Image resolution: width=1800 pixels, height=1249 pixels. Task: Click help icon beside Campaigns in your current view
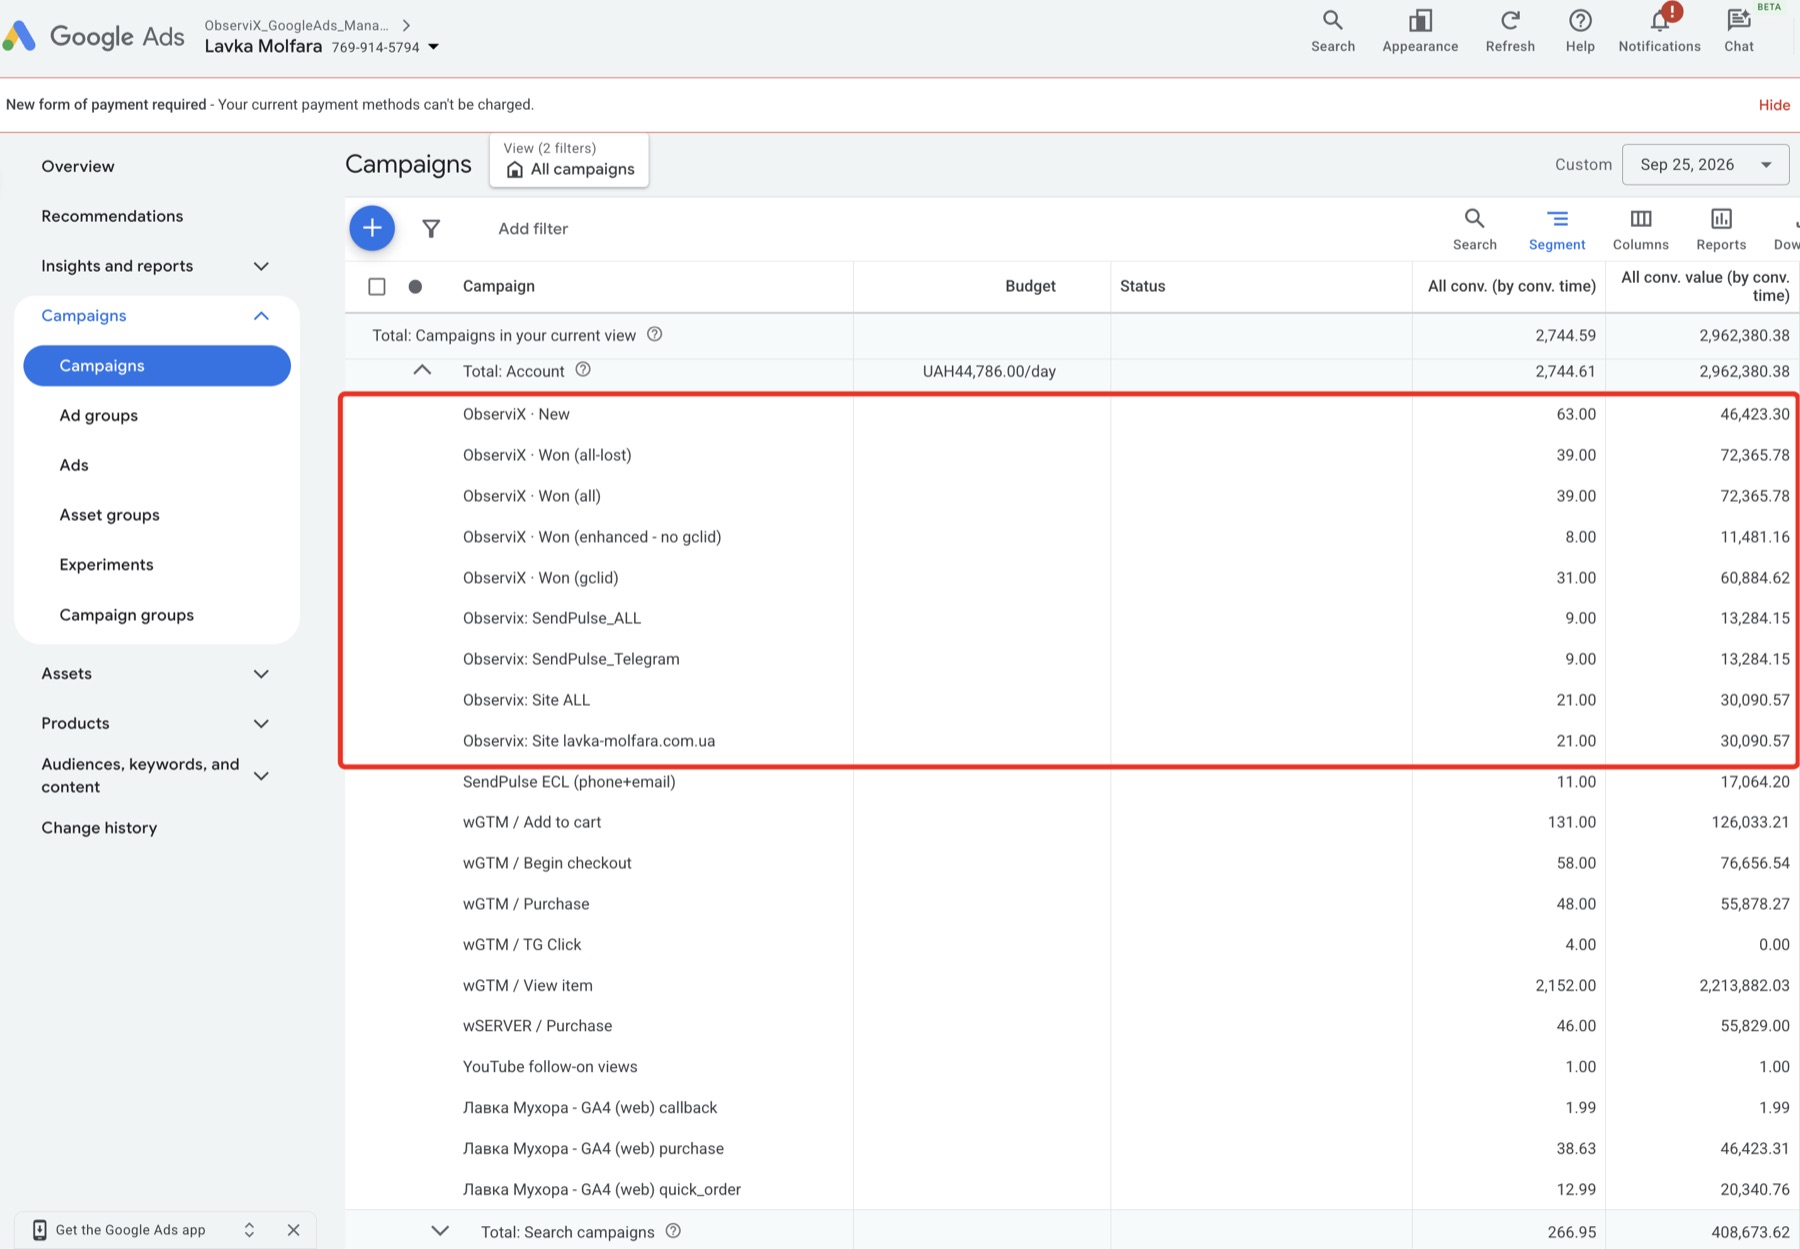pyautogui.click(x=655, y=334)
